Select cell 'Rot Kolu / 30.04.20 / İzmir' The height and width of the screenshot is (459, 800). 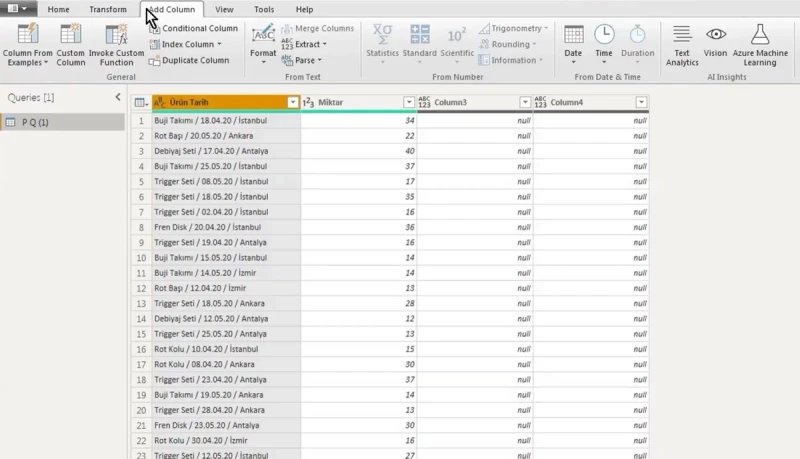226,441
